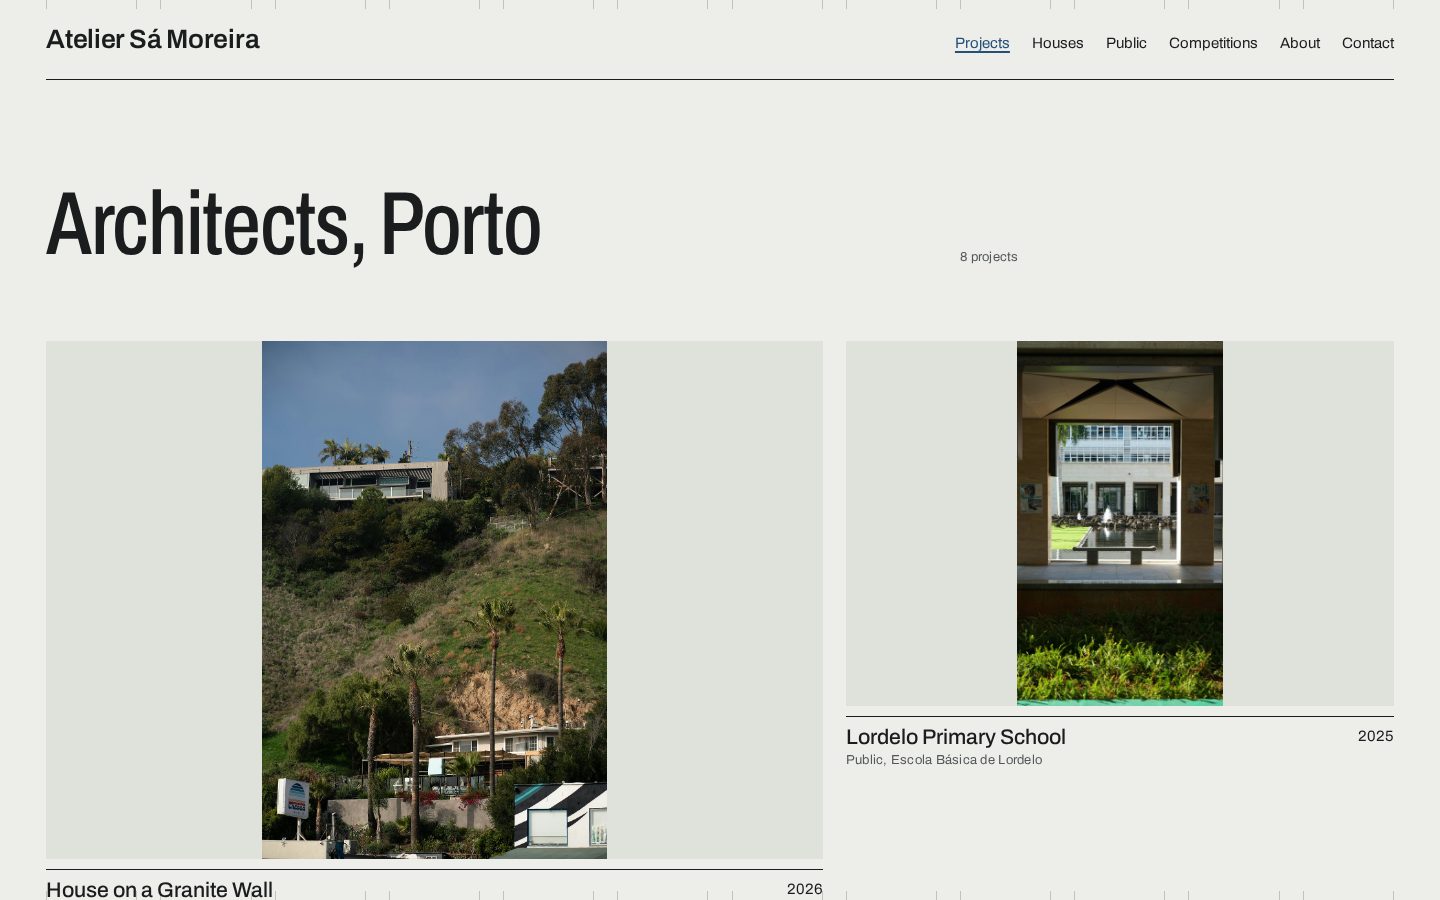Image resolution: width=1440 pixels, height=900 pixels.
Task: View the Competitions page
Action: (1213, 43)
